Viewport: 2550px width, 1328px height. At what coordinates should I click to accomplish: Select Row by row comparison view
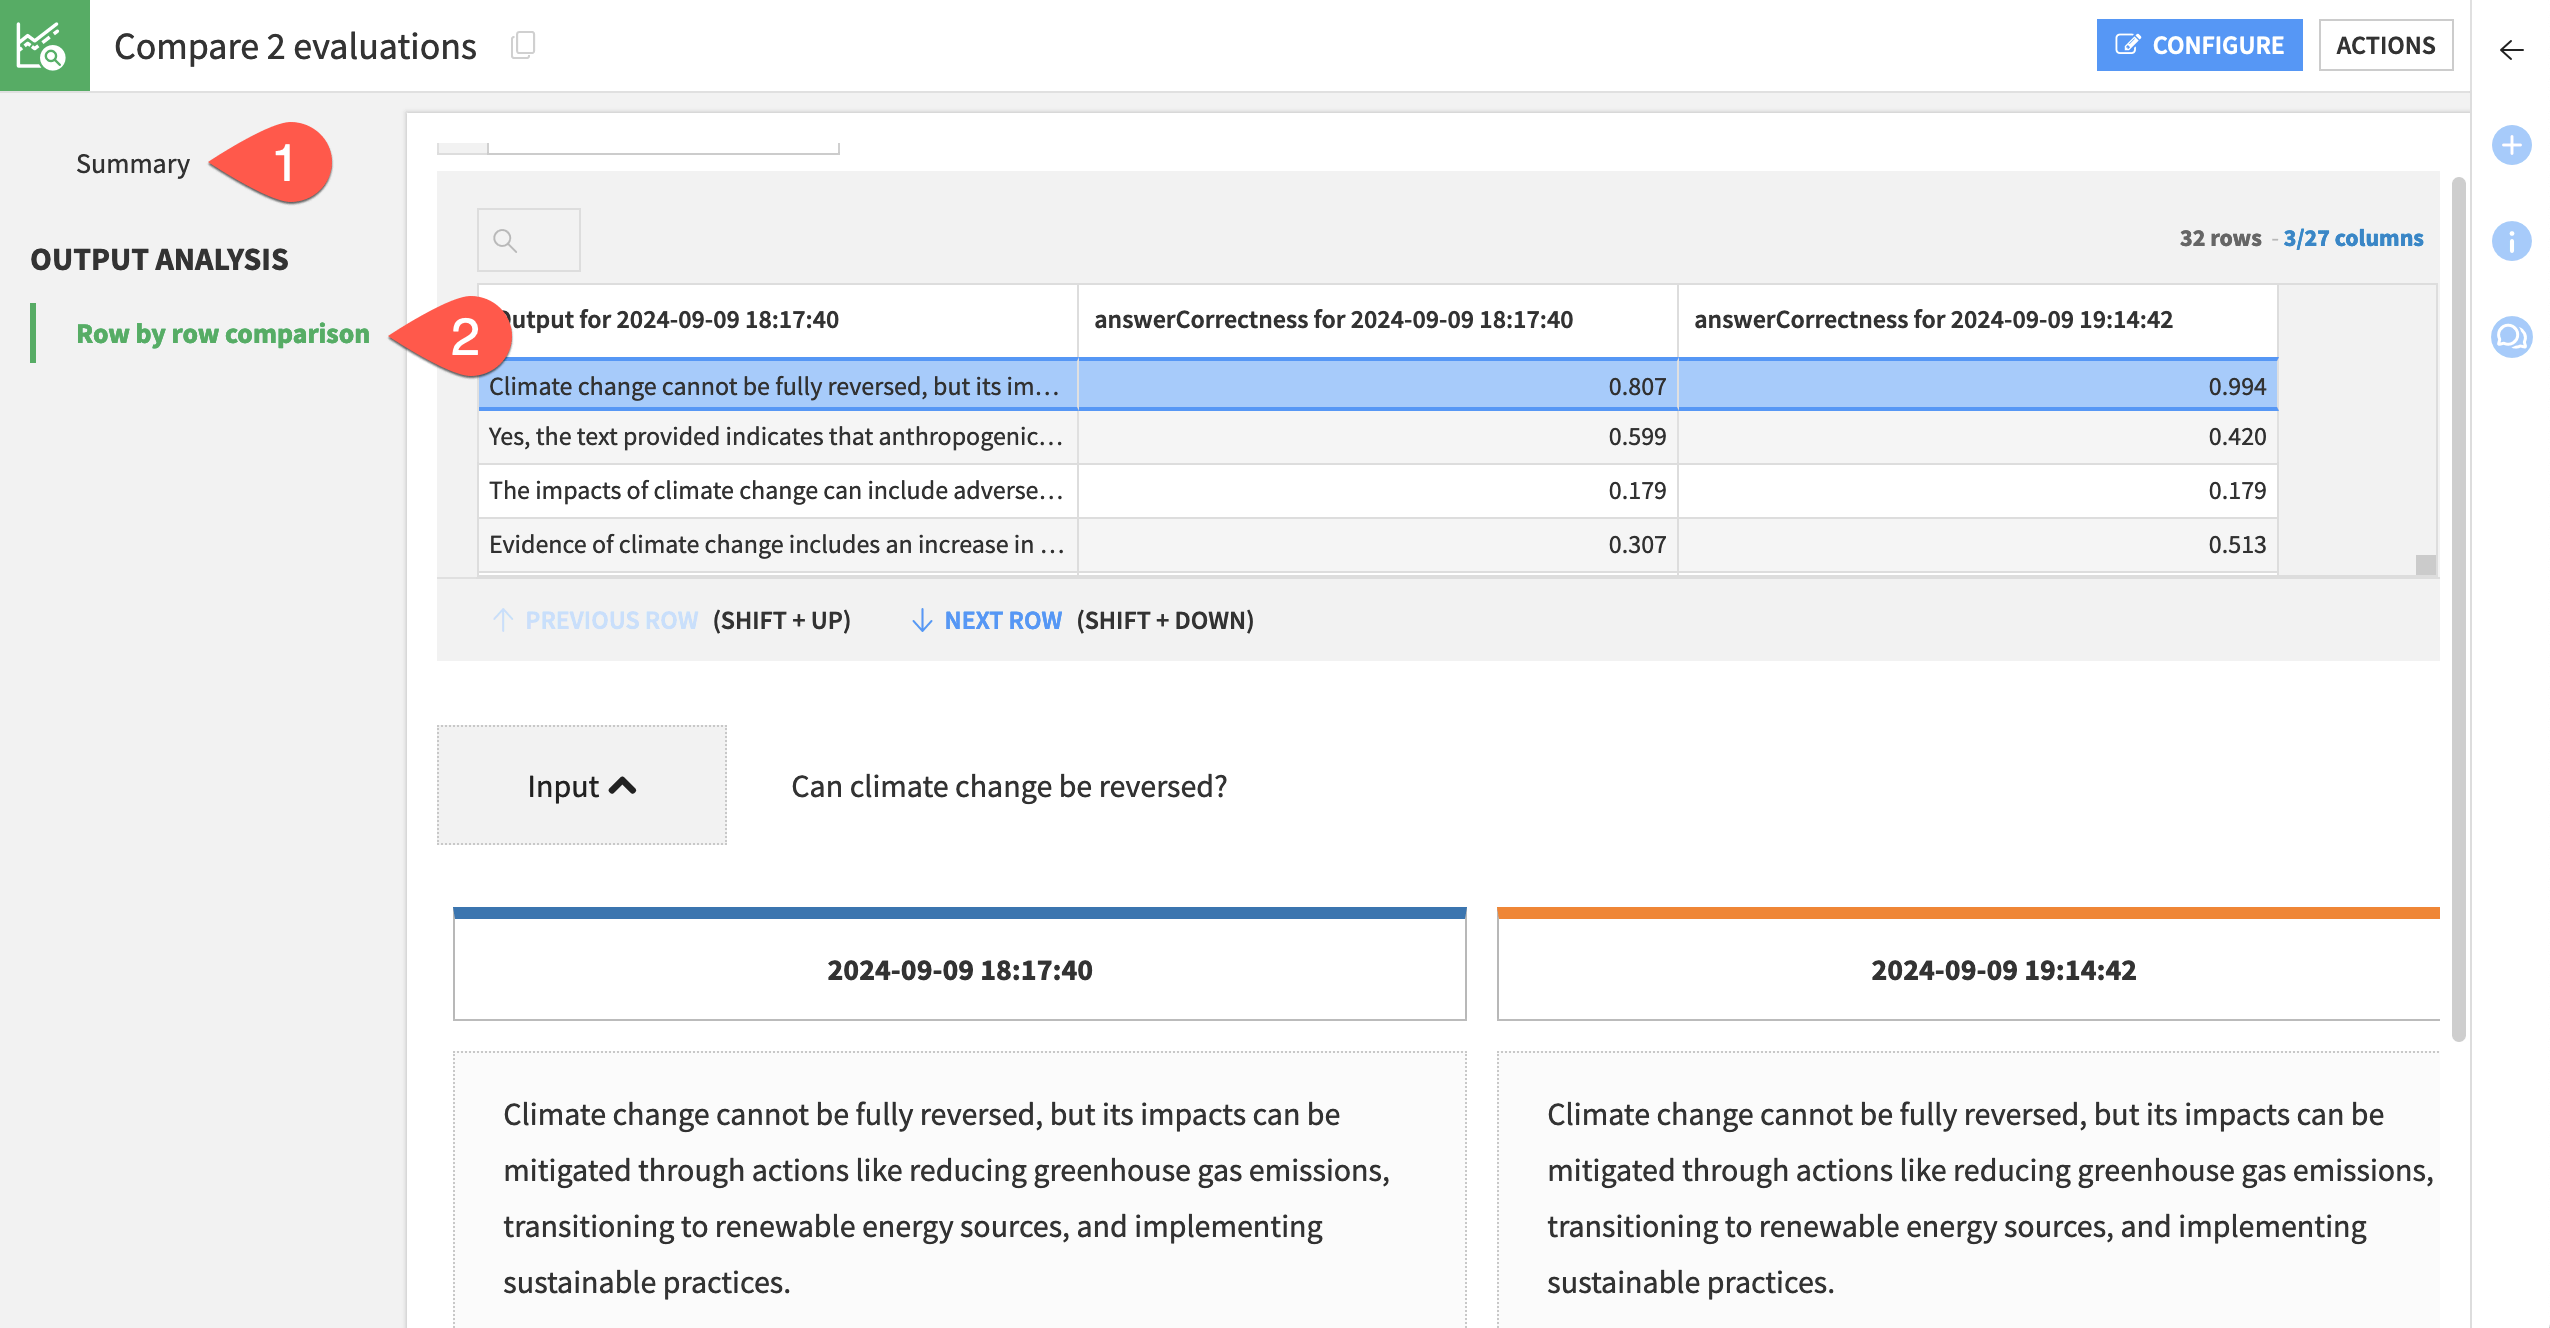pyautogui.click(x=223, y=332)
